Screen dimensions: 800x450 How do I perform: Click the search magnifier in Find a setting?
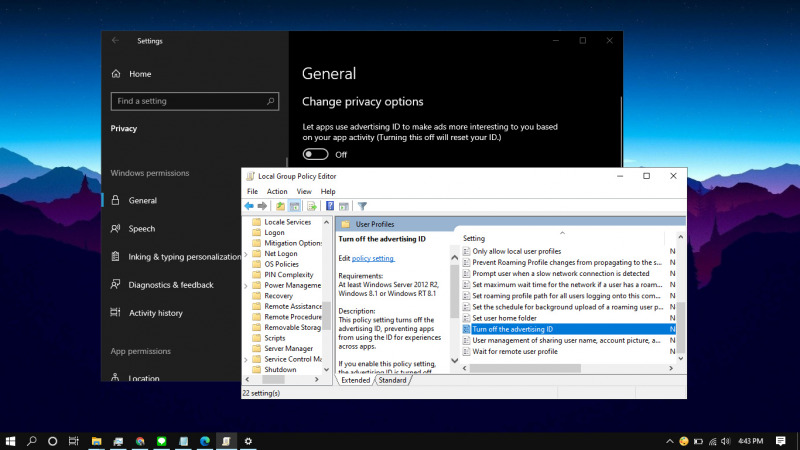270,101
